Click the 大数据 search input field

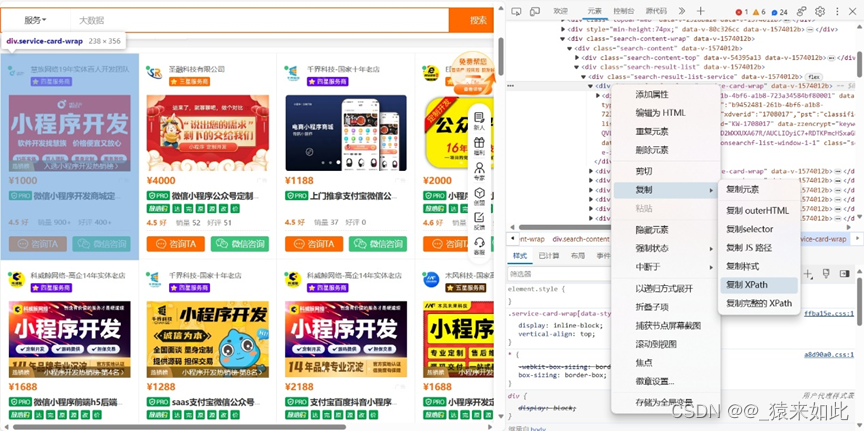260,20
